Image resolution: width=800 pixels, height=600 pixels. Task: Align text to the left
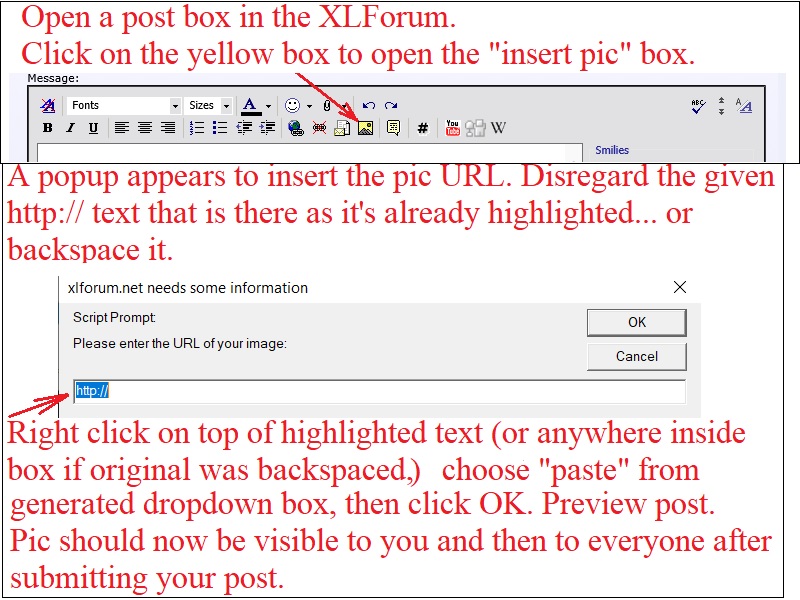tap(121, 128)
